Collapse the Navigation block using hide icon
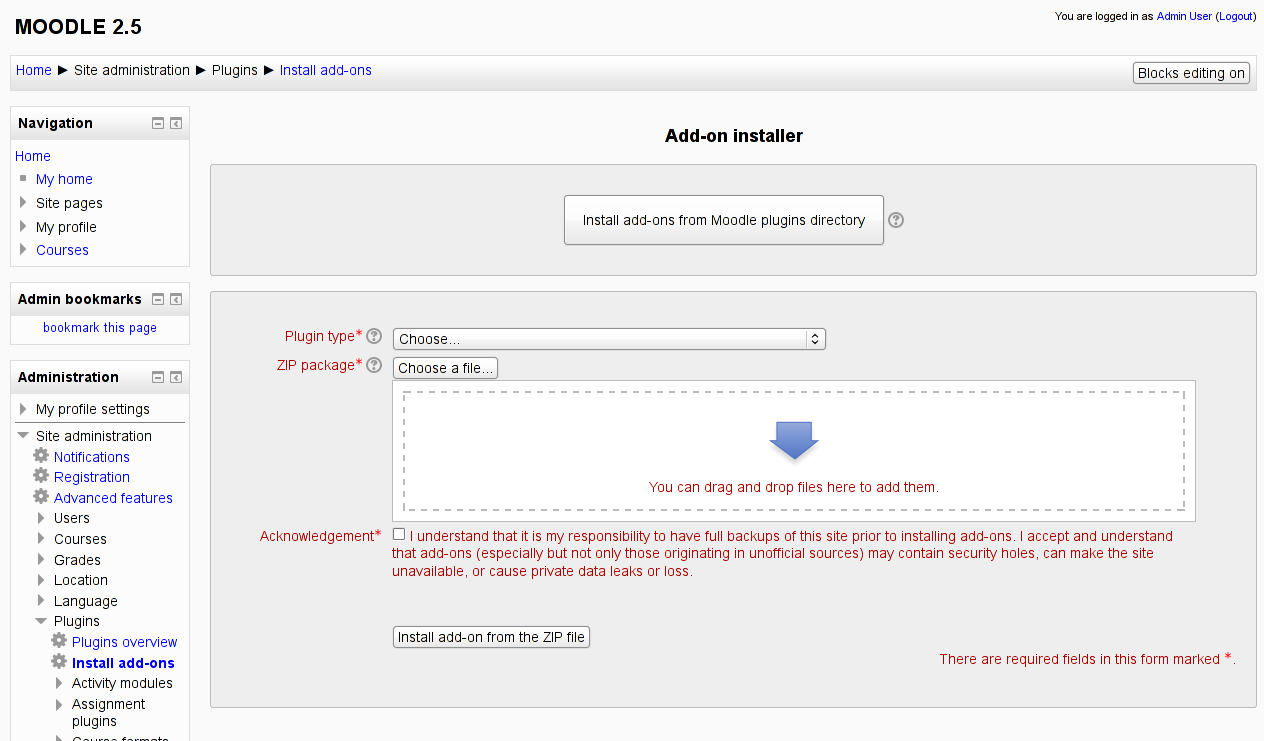Screen dimensions: 1264x741 click(158, 124)
